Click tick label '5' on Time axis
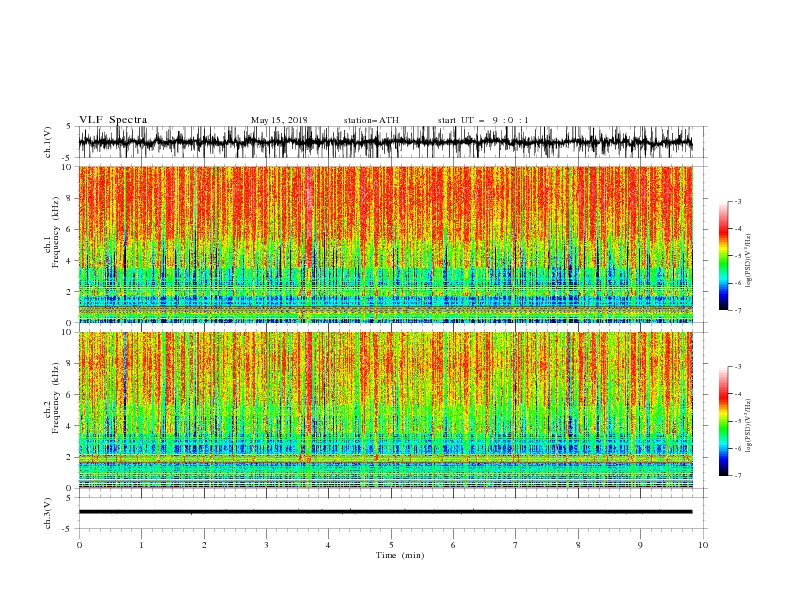The height and width of the screenshot is (612, 792). click(391, 545)
